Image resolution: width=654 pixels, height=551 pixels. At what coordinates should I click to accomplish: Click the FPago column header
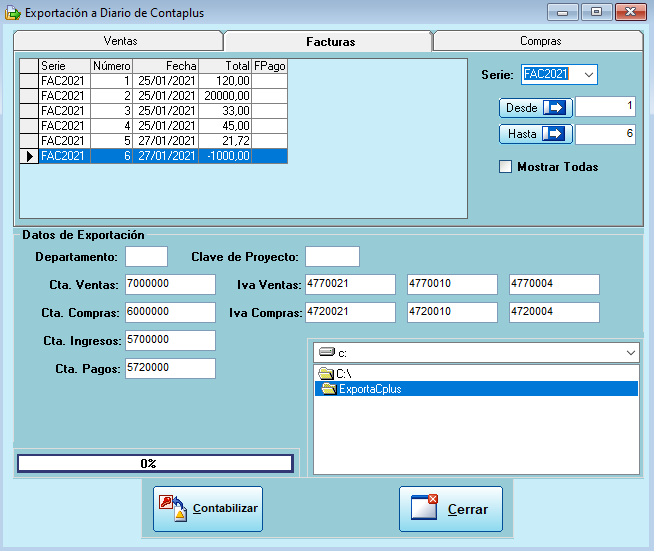coord(269,66)
